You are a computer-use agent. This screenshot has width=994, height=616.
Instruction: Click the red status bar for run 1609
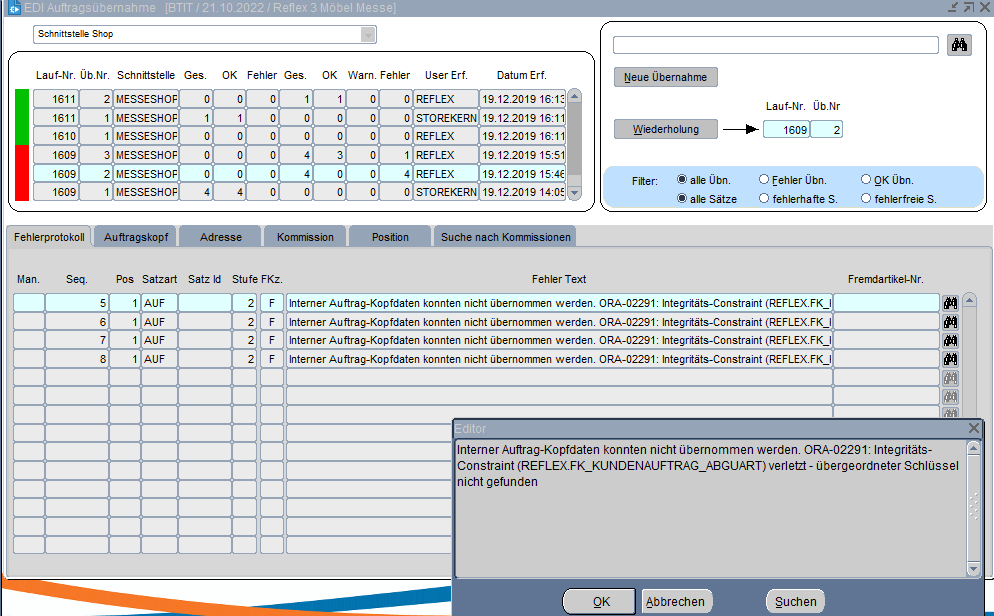coord(22,173)
